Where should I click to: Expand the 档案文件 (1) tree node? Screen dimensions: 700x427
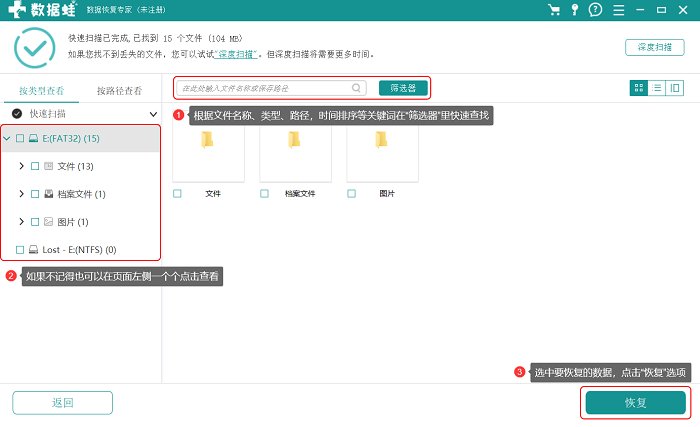pos(21,194)
